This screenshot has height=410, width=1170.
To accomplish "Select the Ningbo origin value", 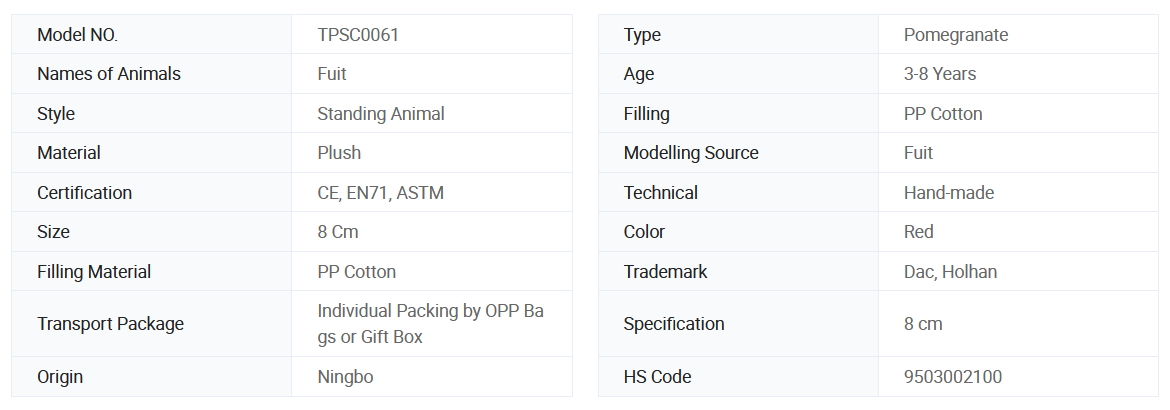I will [x=345, y=377].
